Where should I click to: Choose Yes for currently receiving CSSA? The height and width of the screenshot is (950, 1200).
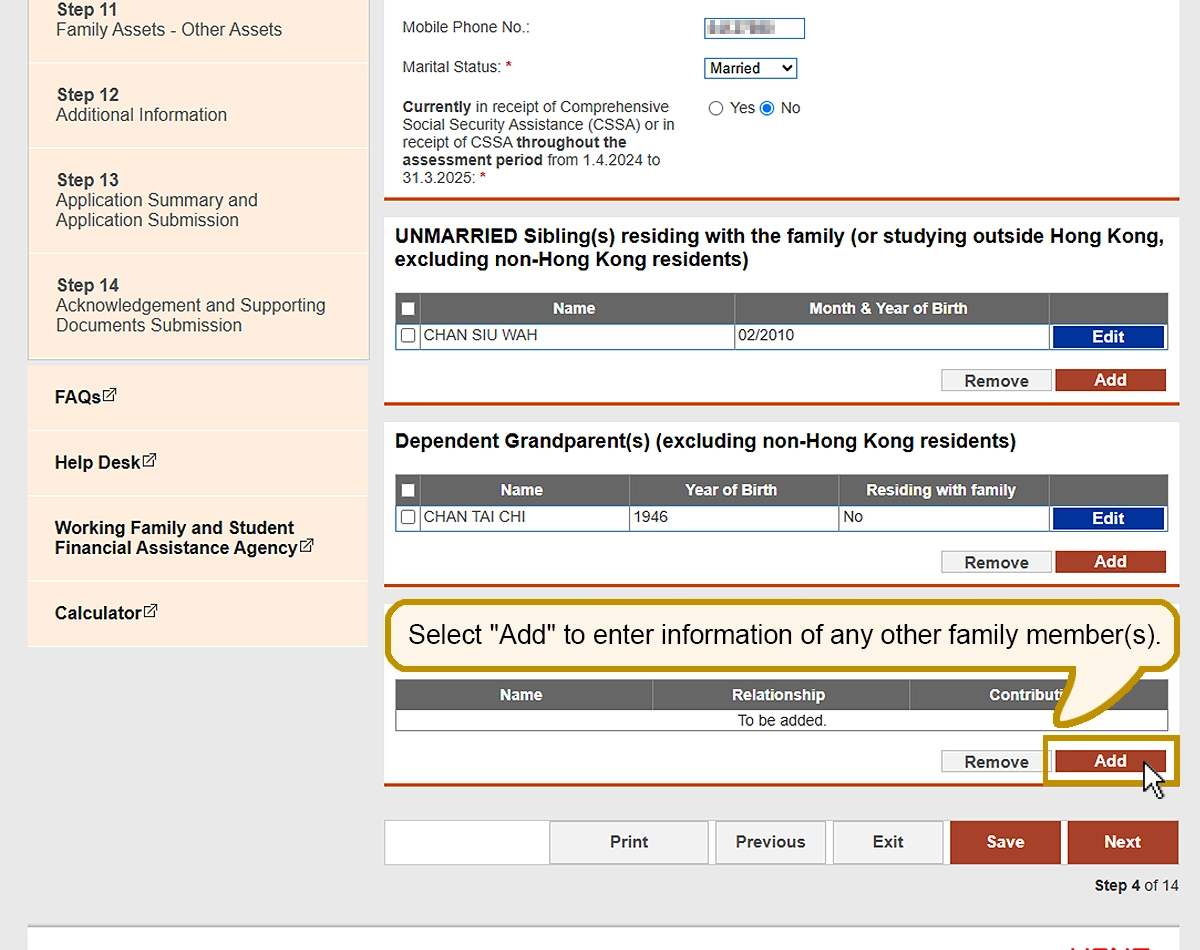point(716,108)
